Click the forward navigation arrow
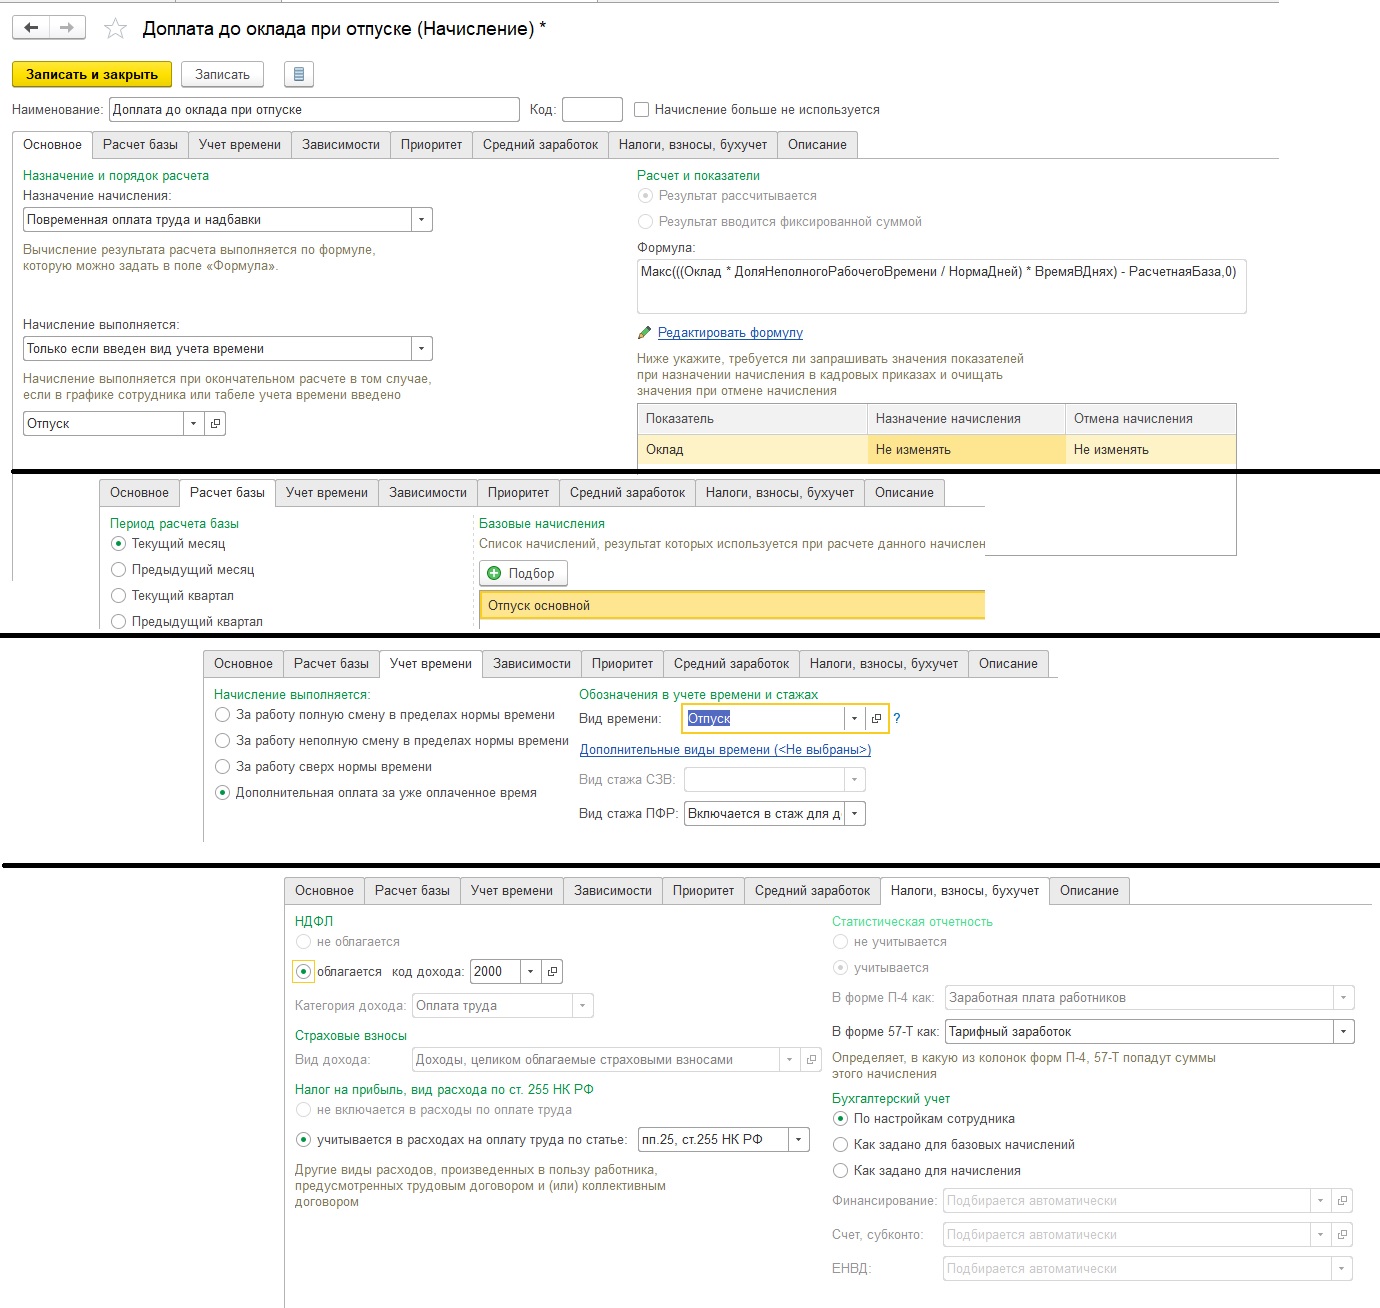 [x=67, y=28]
